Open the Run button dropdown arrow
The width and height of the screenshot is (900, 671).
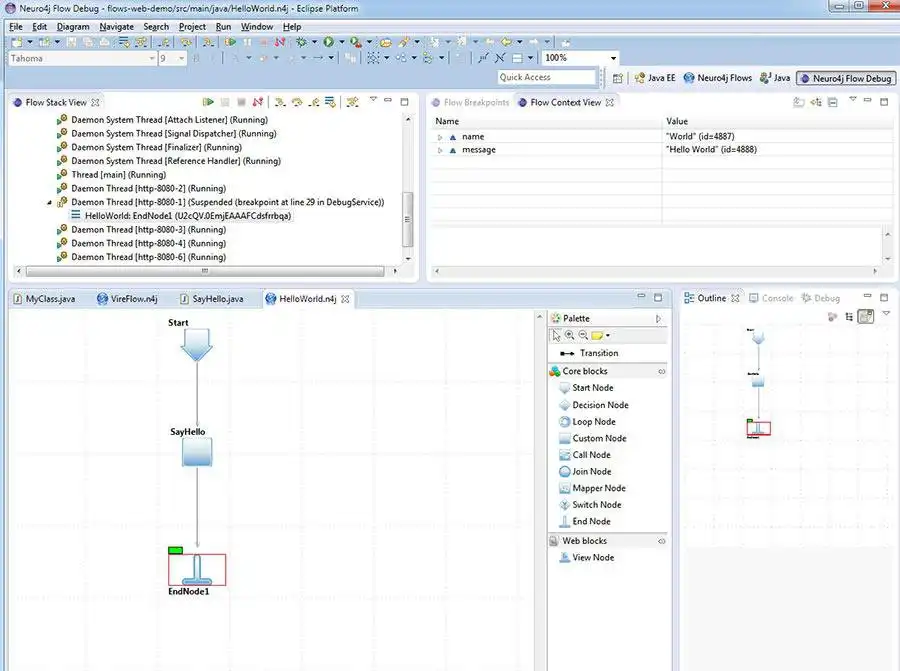[342, 42]
